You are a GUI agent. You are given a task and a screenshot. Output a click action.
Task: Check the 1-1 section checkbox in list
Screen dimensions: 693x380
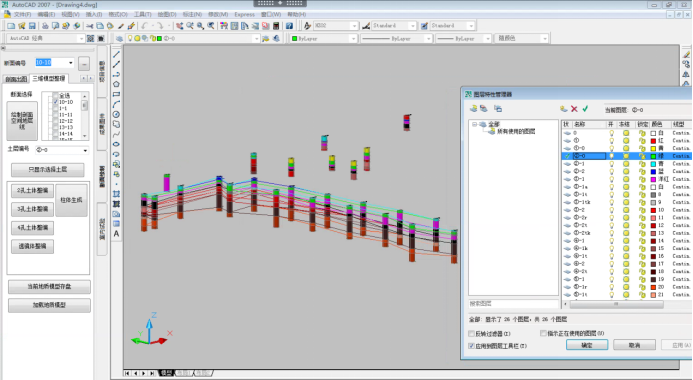(x=56, y=108)
